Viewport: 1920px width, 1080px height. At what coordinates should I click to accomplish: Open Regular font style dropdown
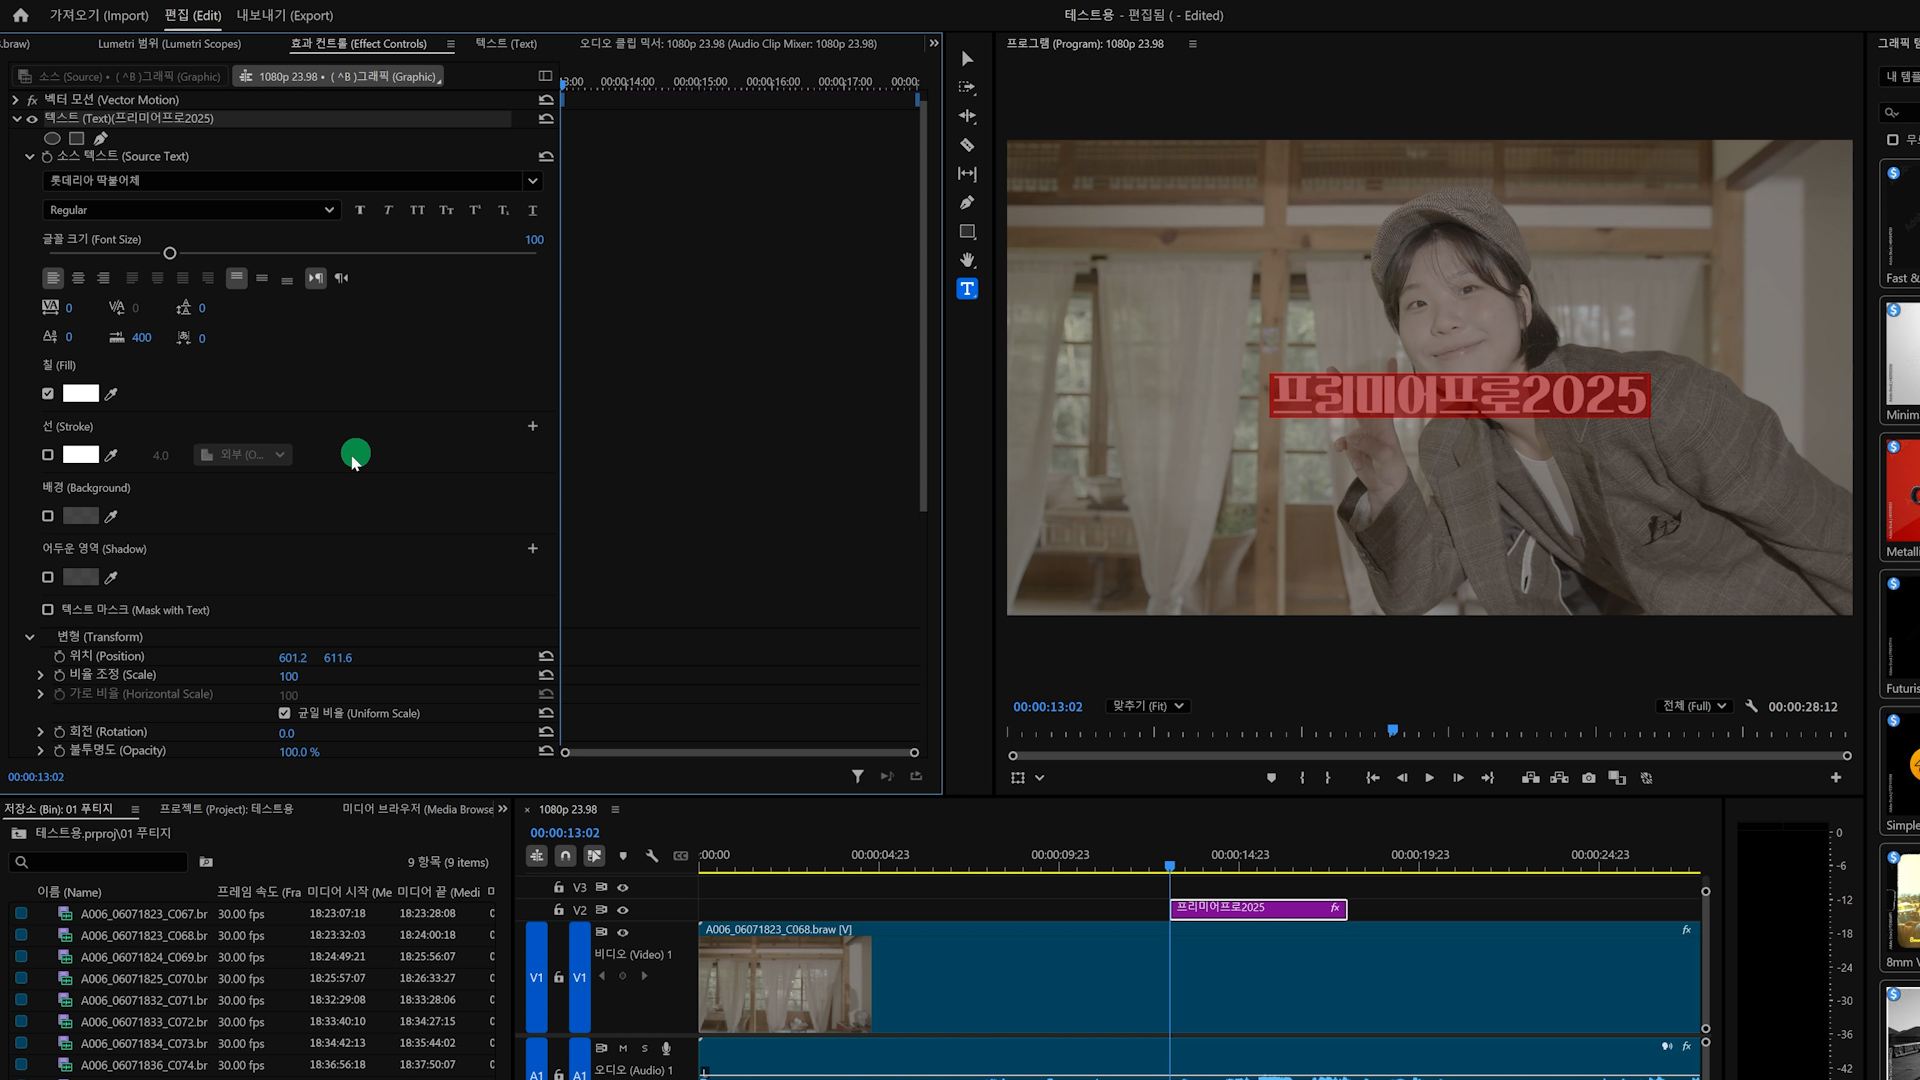coord(190,210)
